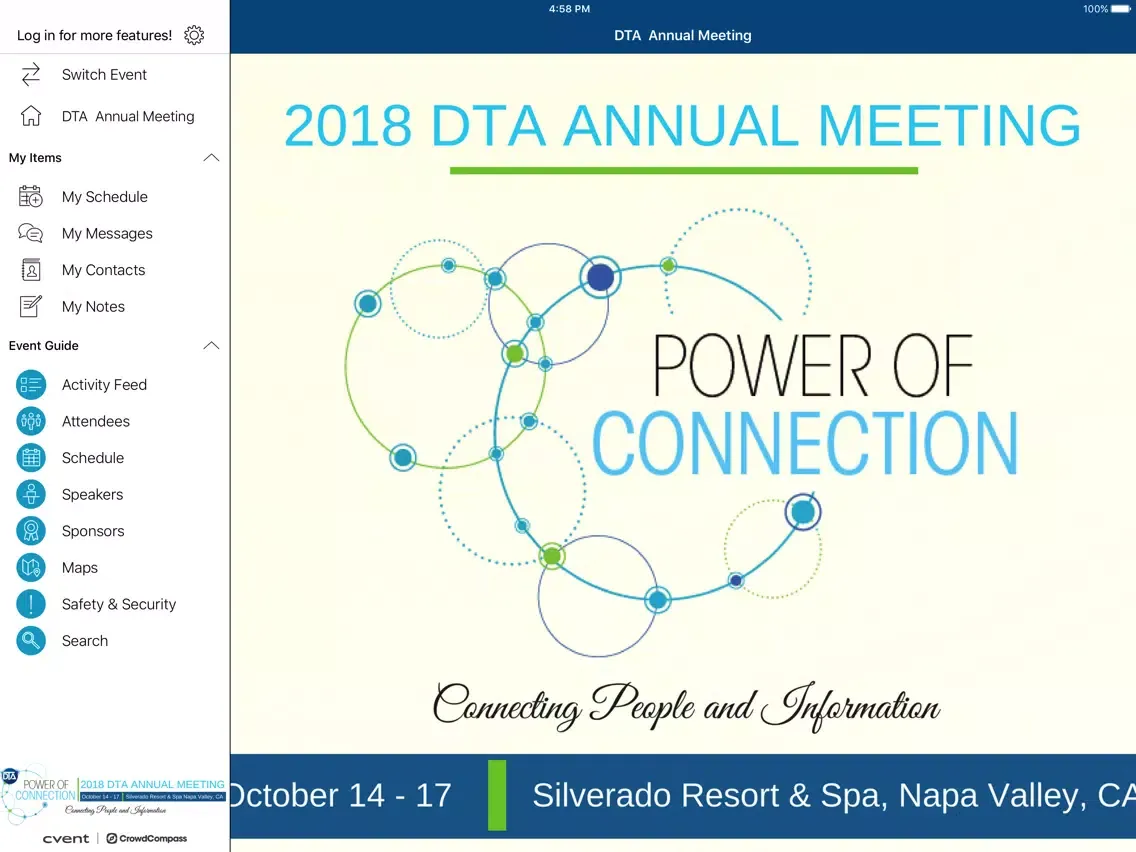Viewport: 1136px width, 852px height.
Task: Click the Speakers podium icon
Action: point(31,494)
